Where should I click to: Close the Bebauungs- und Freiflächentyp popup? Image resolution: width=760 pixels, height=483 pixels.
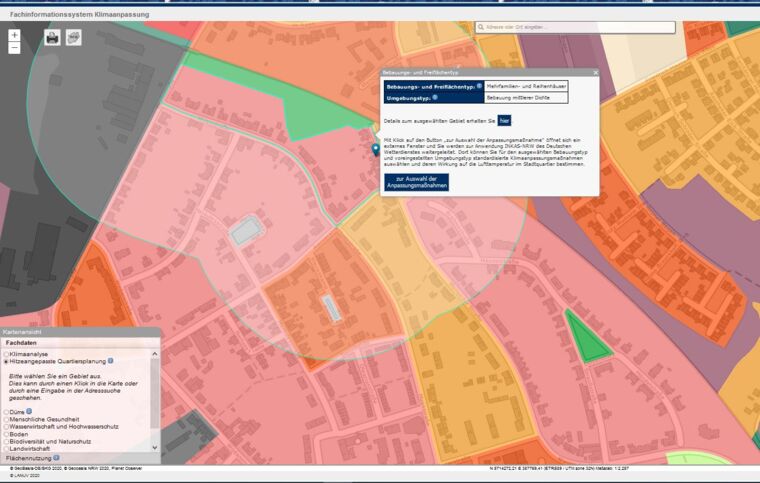point(595,73)
